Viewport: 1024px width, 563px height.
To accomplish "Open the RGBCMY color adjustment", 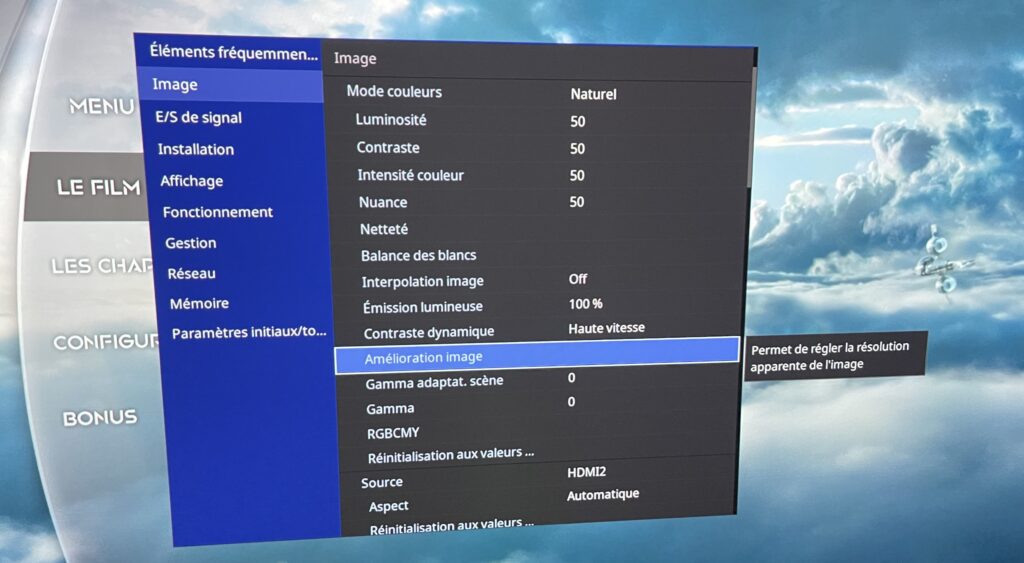I will 393,433.
